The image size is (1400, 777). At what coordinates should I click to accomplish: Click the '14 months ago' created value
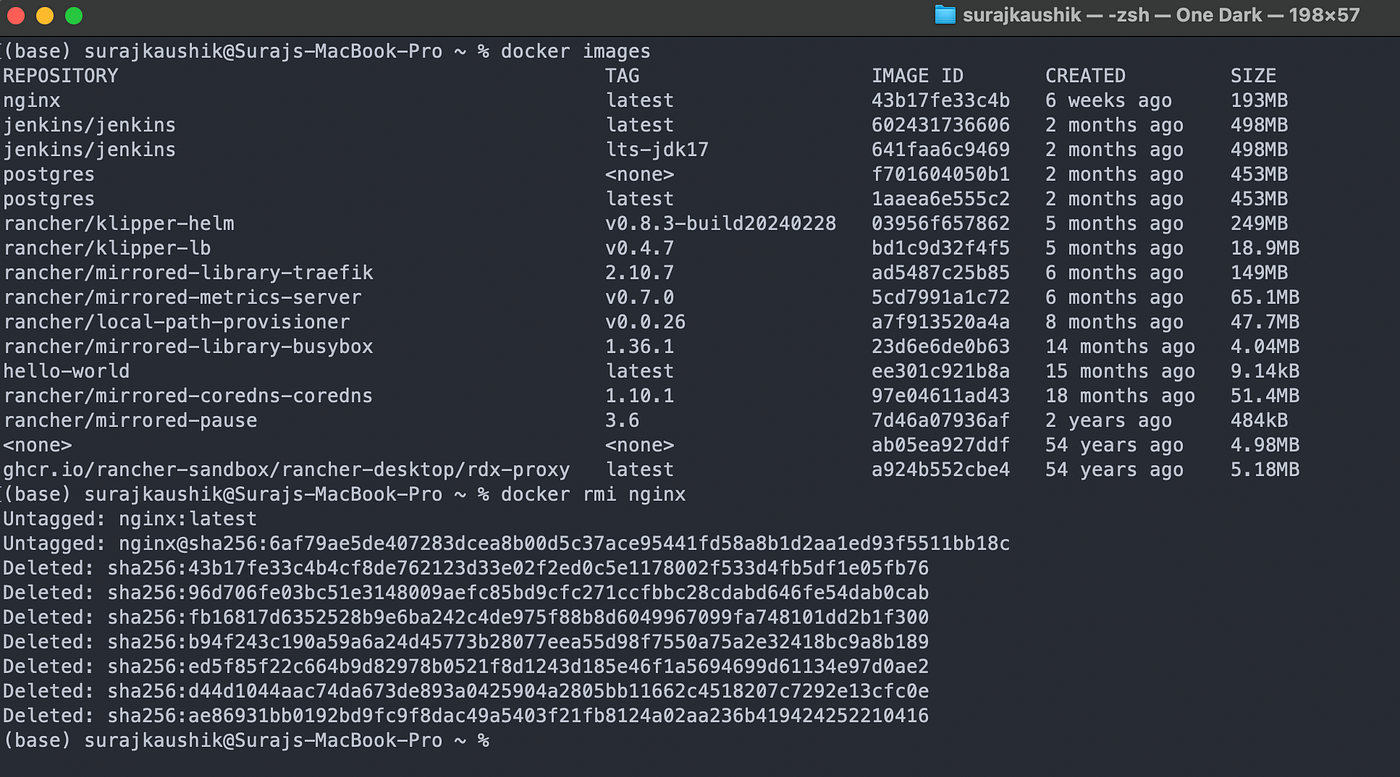tap(1120, 347)
